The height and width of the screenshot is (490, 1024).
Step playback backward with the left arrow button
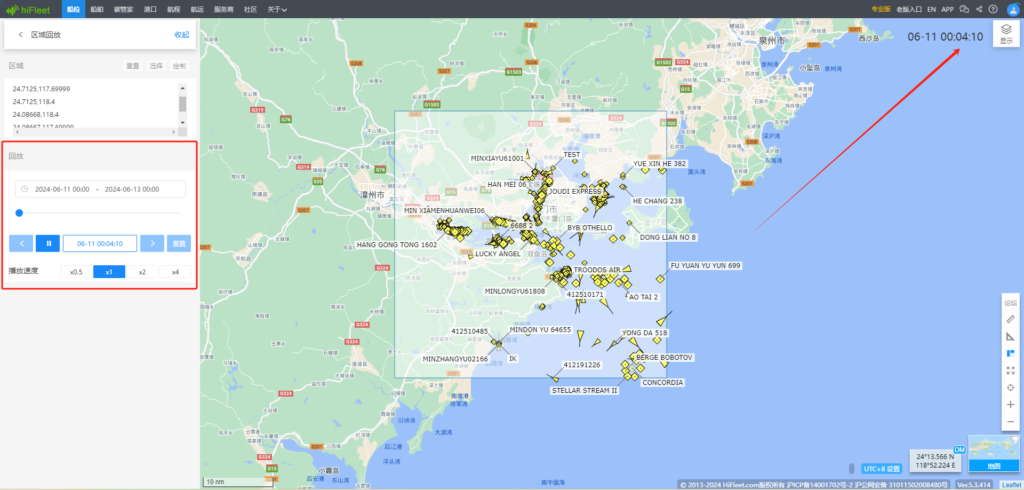pyautogui.click(x=22, y=244)
